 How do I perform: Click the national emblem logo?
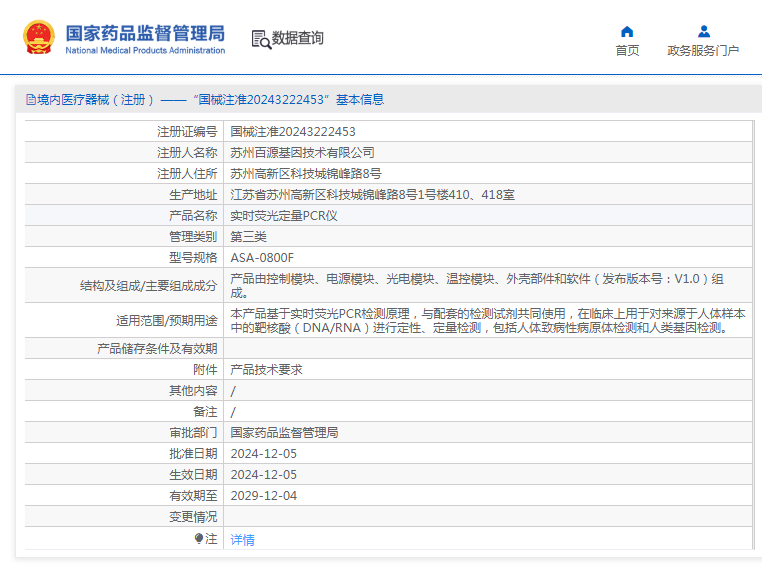click(39, 37)
